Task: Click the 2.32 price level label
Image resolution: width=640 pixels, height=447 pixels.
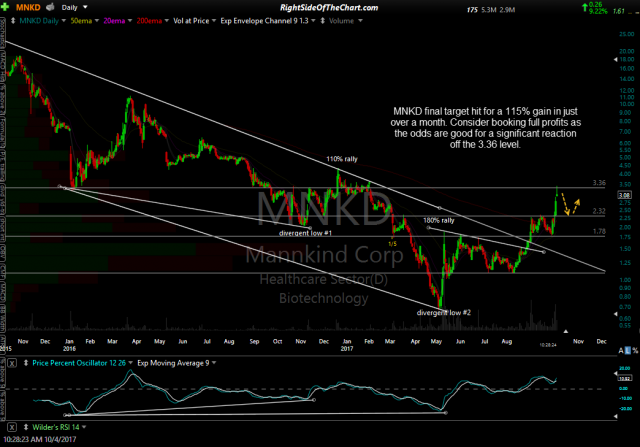Action: (599, 211)
